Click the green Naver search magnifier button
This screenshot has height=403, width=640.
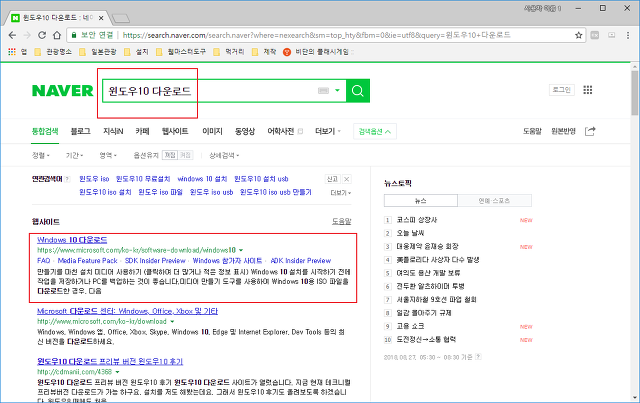358,91
